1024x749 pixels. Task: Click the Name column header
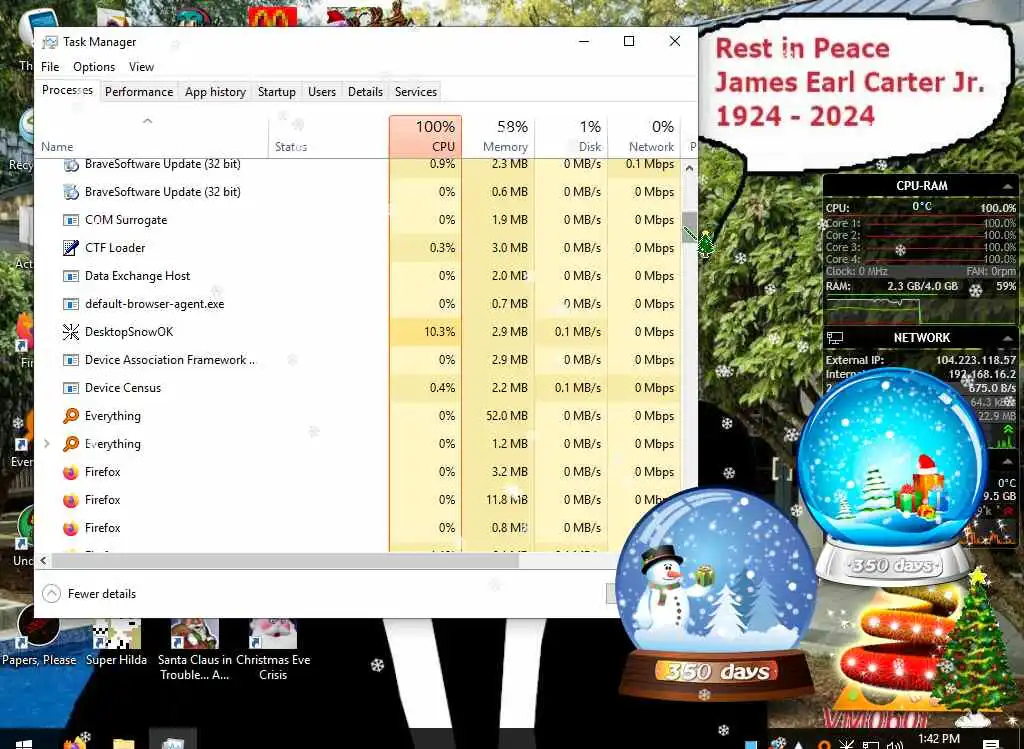click(x=152, y=136)
